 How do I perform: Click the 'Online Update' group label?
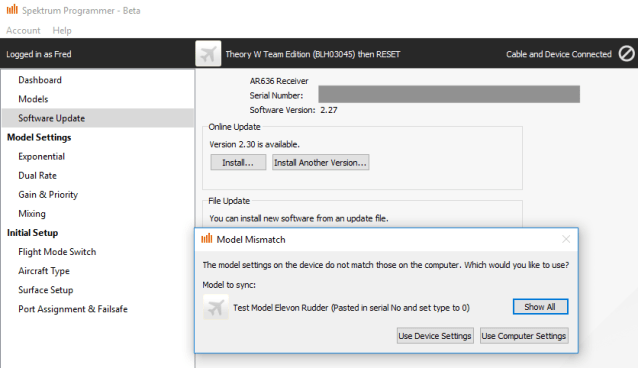234,127
